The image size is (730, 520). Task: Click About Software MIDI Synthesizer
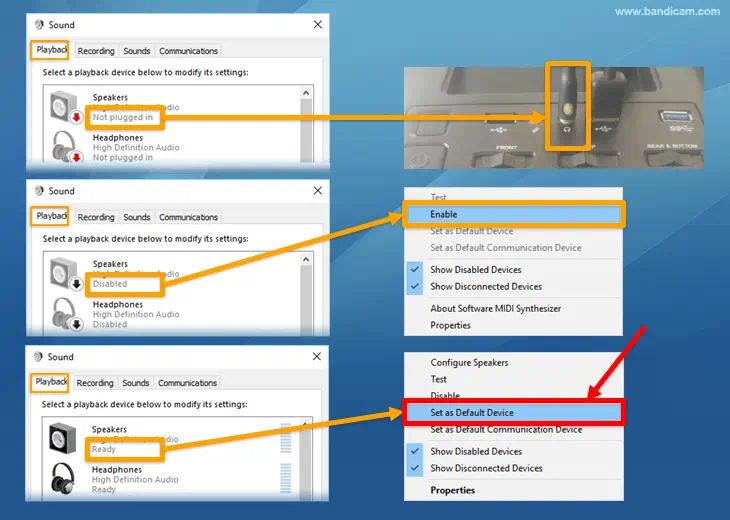pyautogui.click(x=496, y=308)
